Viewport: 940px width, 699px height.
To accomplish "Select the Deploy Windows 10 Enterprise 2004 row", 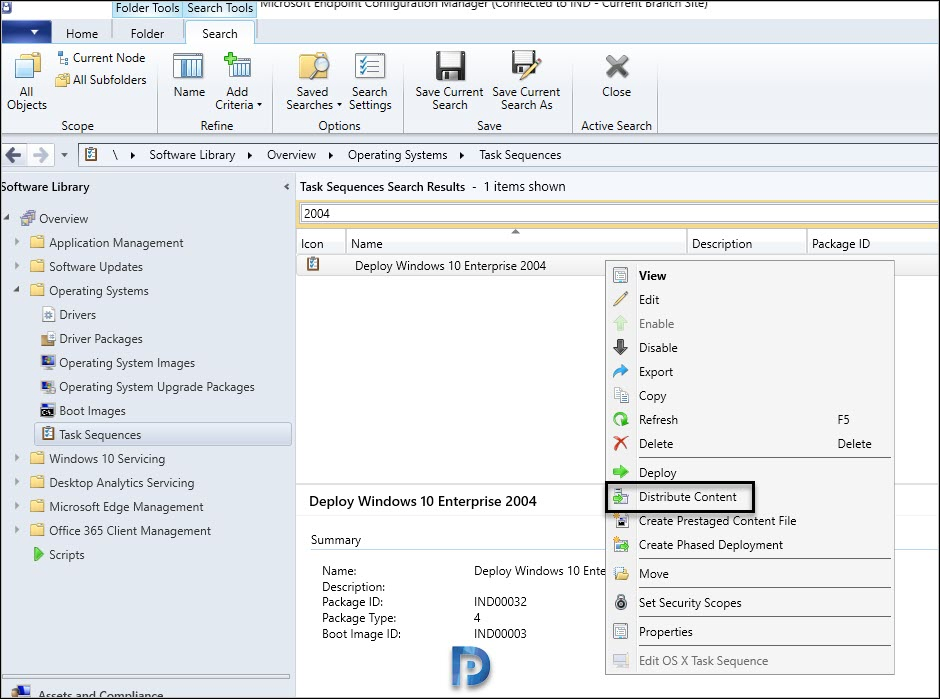I will tap(450, 266).
